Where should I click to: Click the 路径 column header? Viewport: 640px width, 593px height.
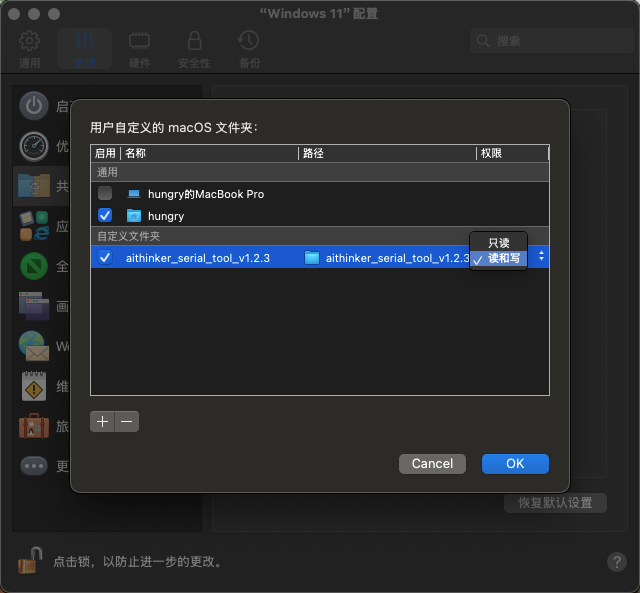point(387,153)
